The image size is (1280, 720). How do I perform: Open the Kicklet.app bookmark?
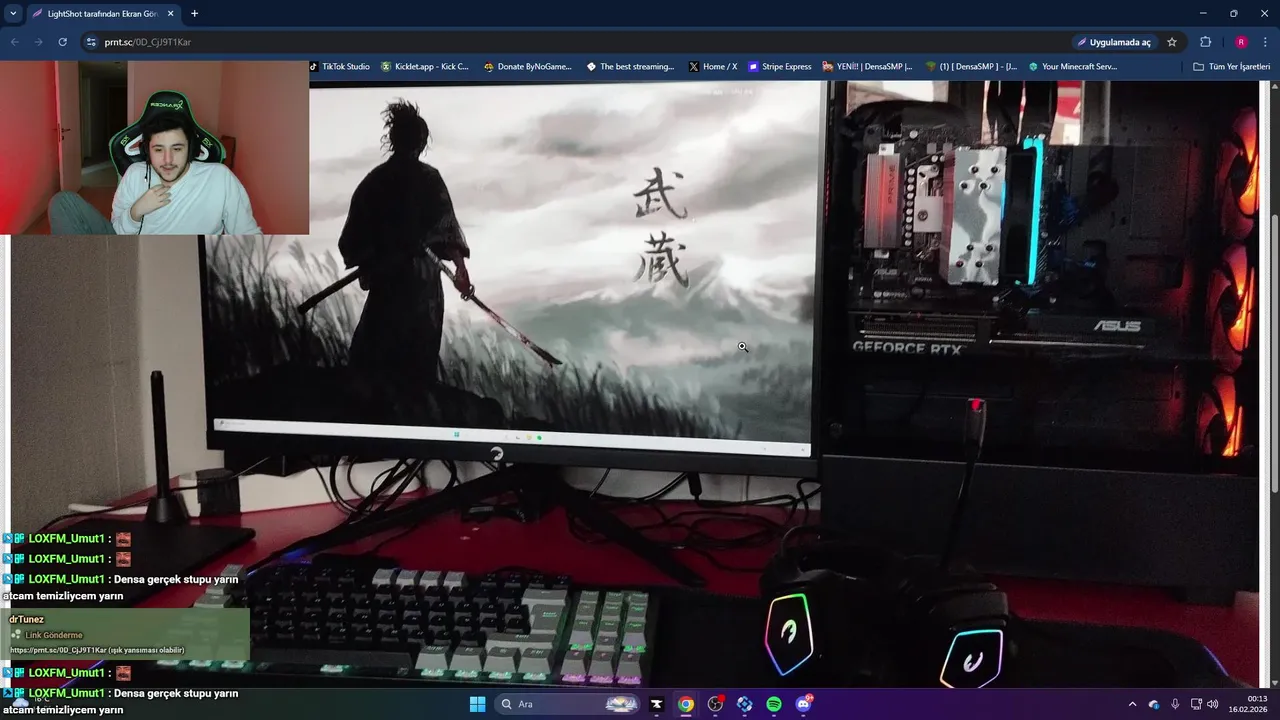(x=425, y=67)
